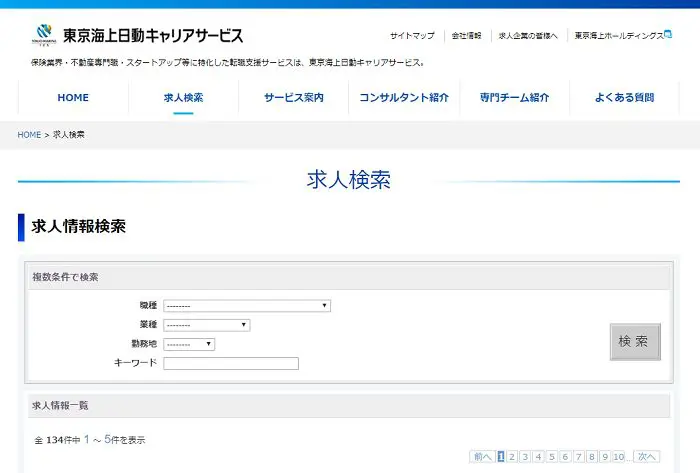Go to results page 5
This screenshot has width=700, height=473.
point(552,456)
